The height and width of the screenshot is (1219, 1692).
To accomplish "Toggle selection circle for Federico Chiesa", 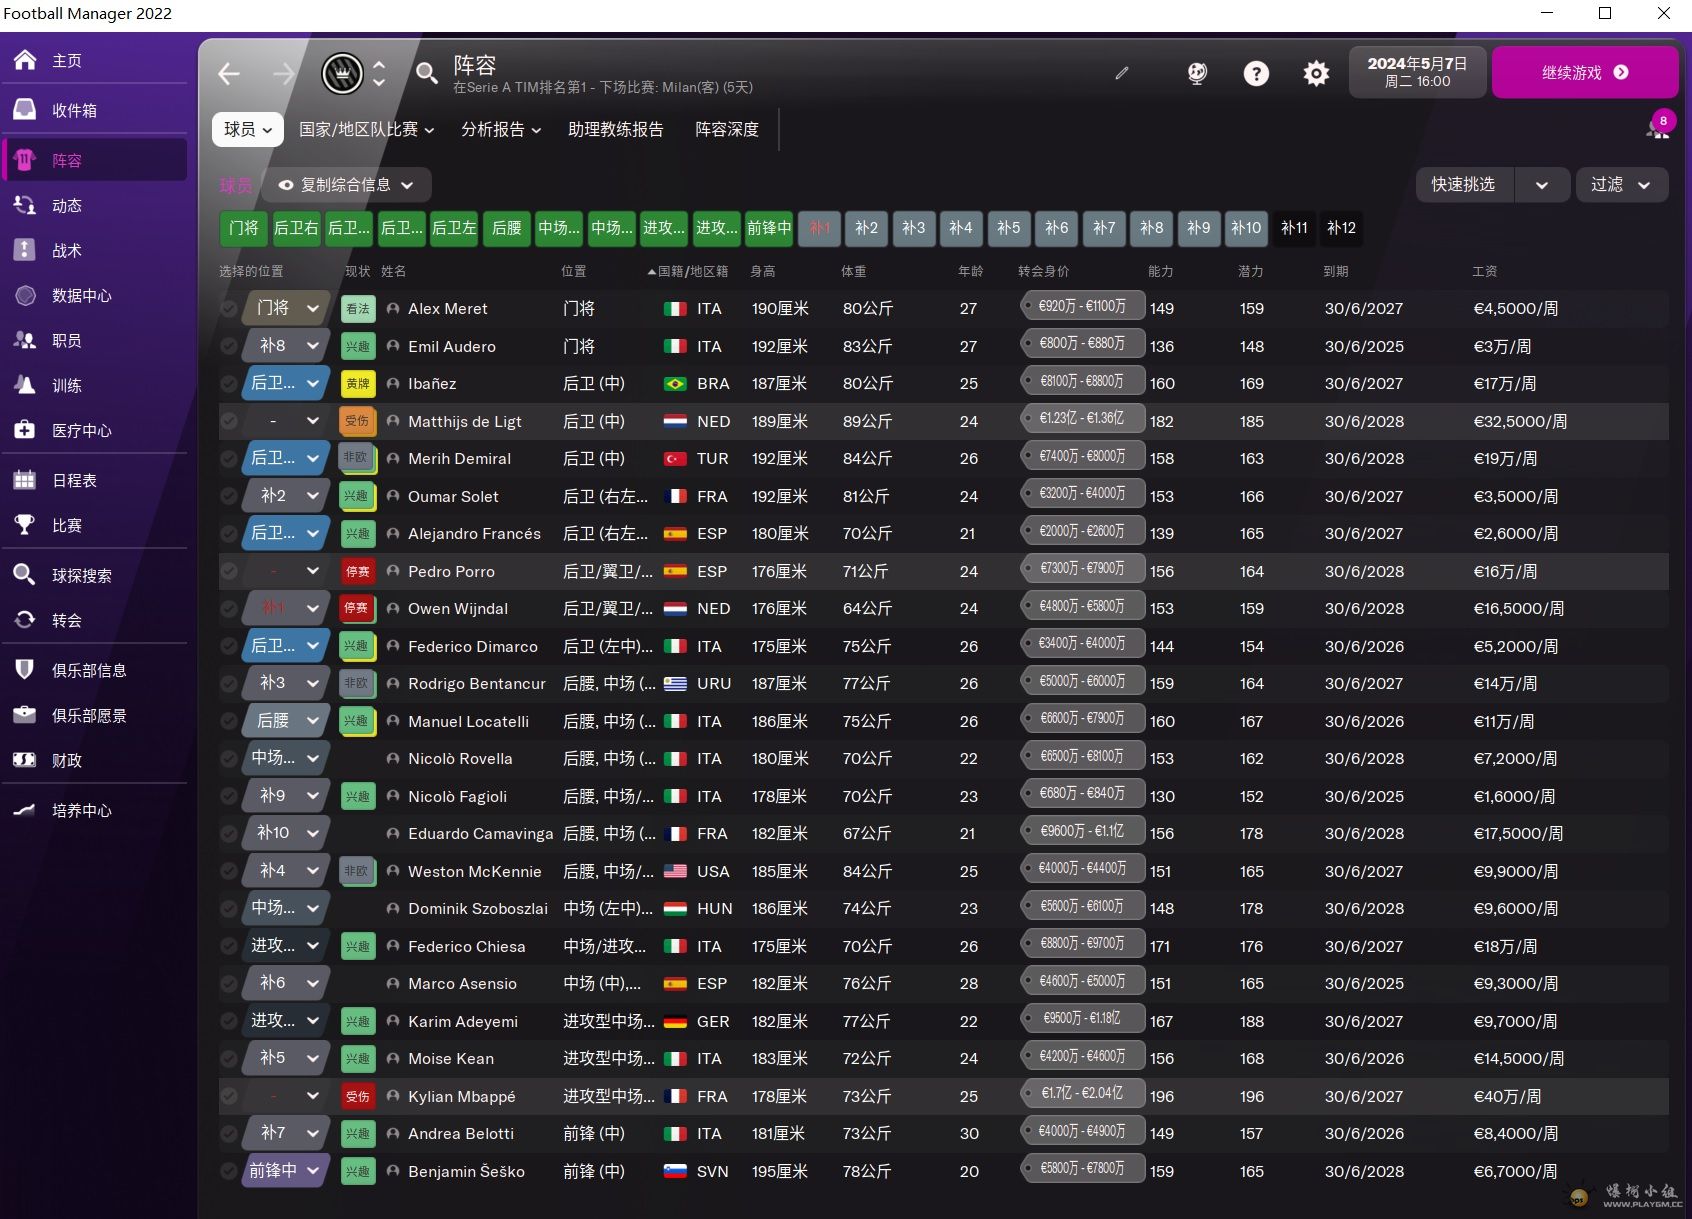I will point(229,946).
